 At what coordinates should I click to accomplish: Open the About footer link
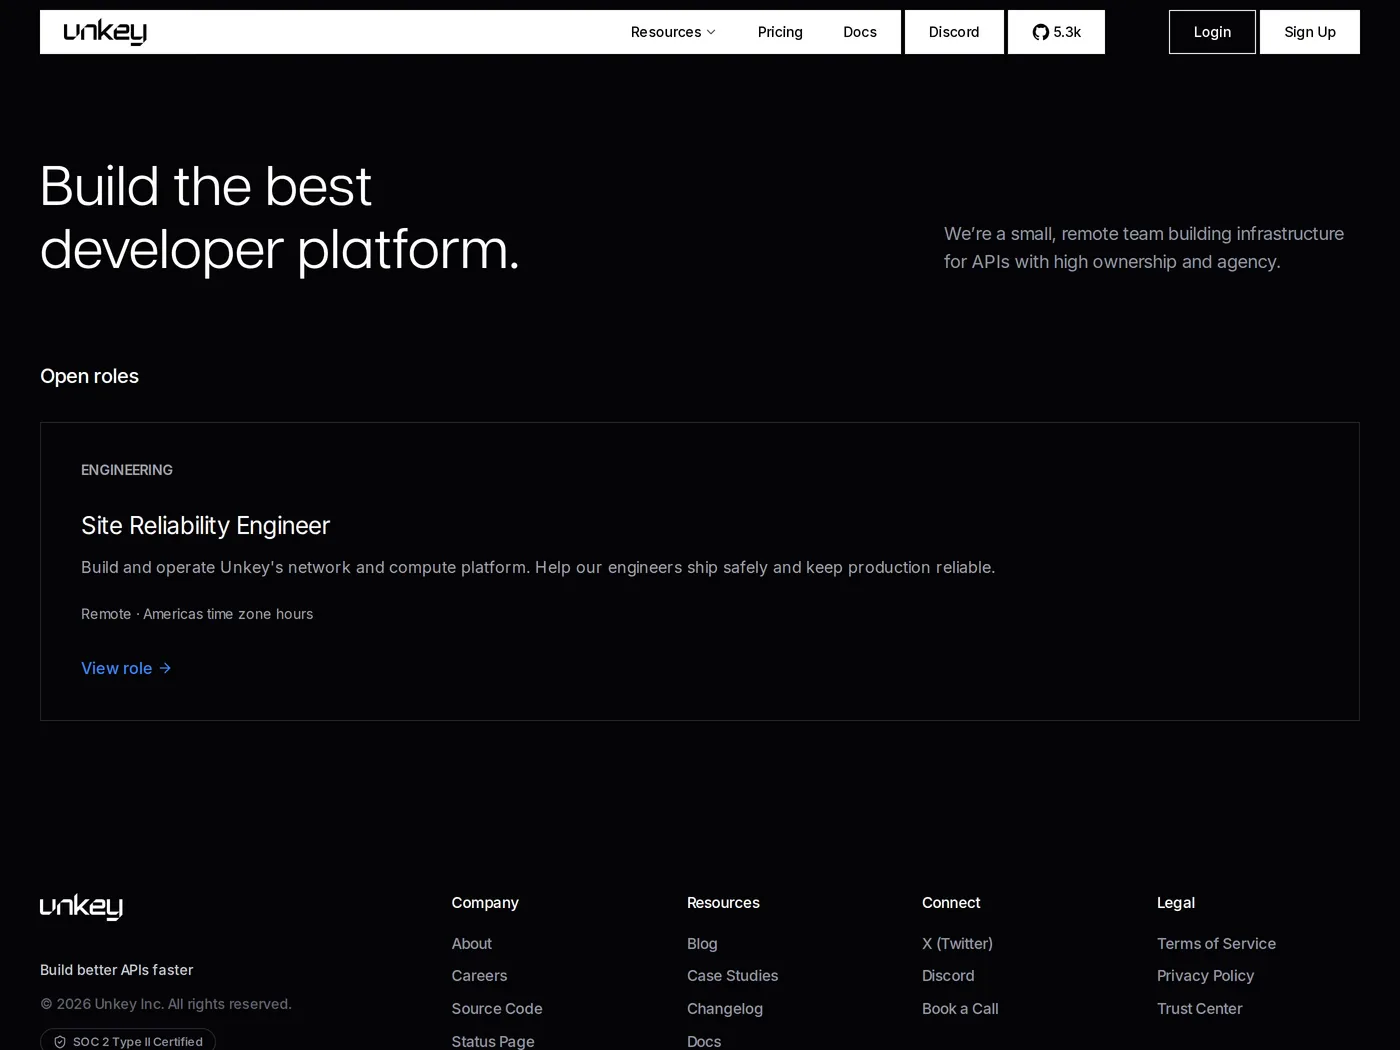471,943
